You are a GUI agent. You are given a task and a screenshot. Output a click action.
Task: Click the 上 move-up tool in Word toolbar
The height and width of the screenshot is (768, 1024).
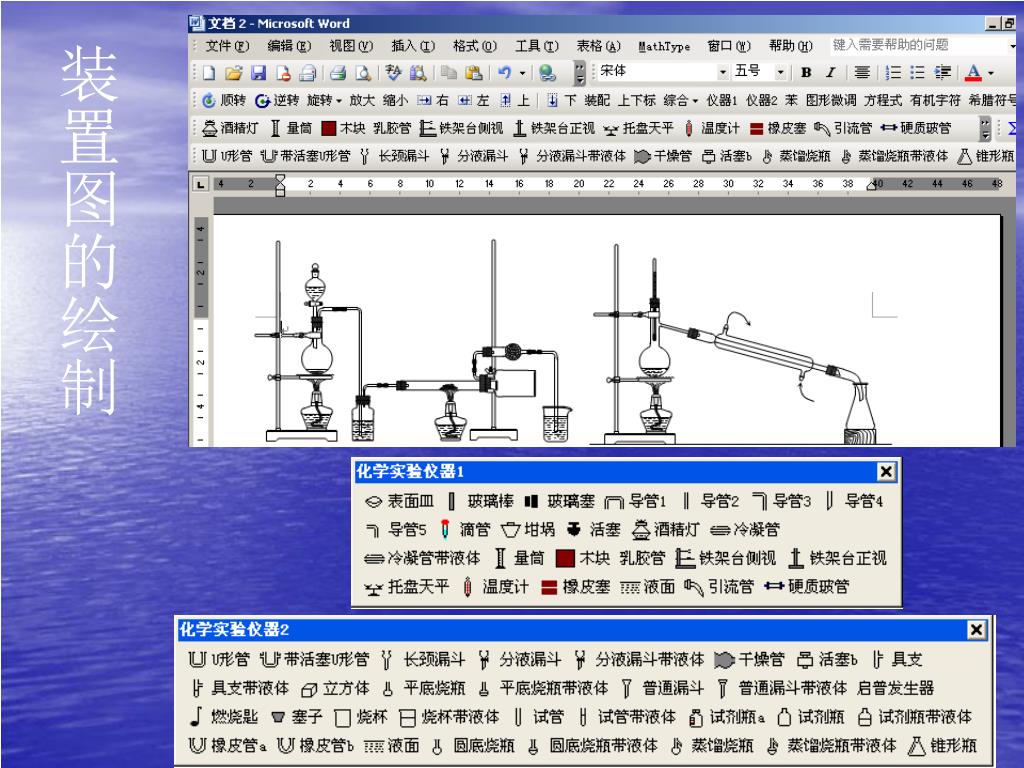pos(515,100)
